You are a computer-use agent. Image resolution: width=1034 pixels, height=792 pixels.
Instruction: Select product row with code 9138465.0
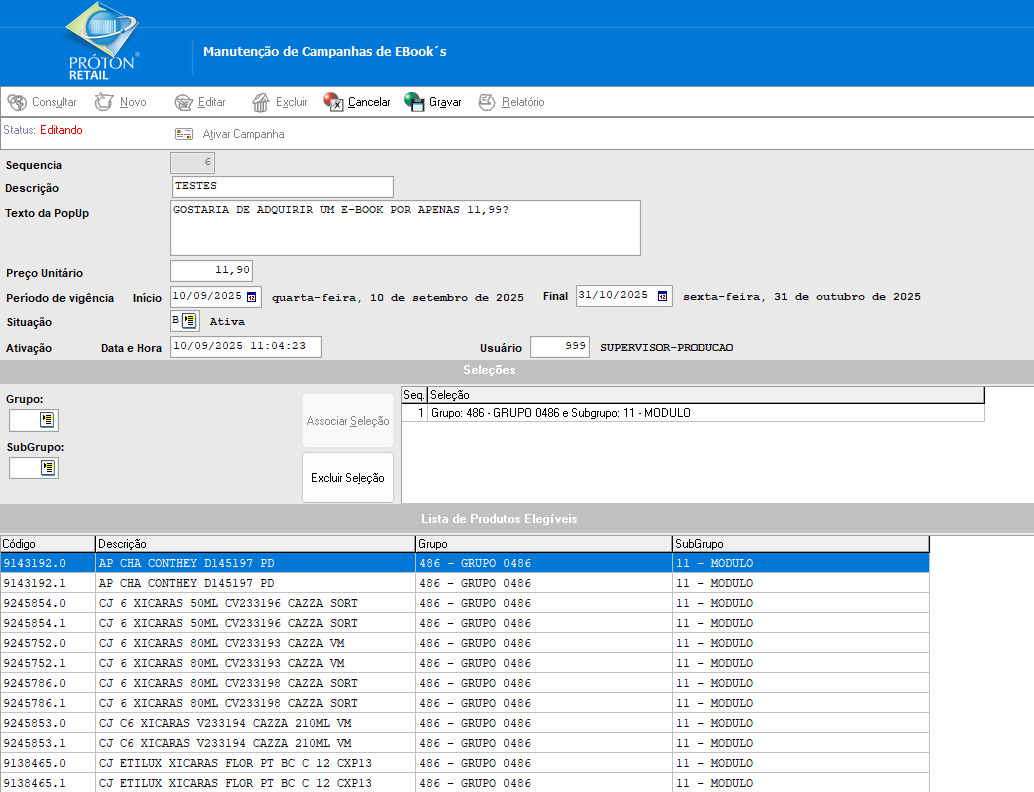pyautogui.click(x=465, y=763)
